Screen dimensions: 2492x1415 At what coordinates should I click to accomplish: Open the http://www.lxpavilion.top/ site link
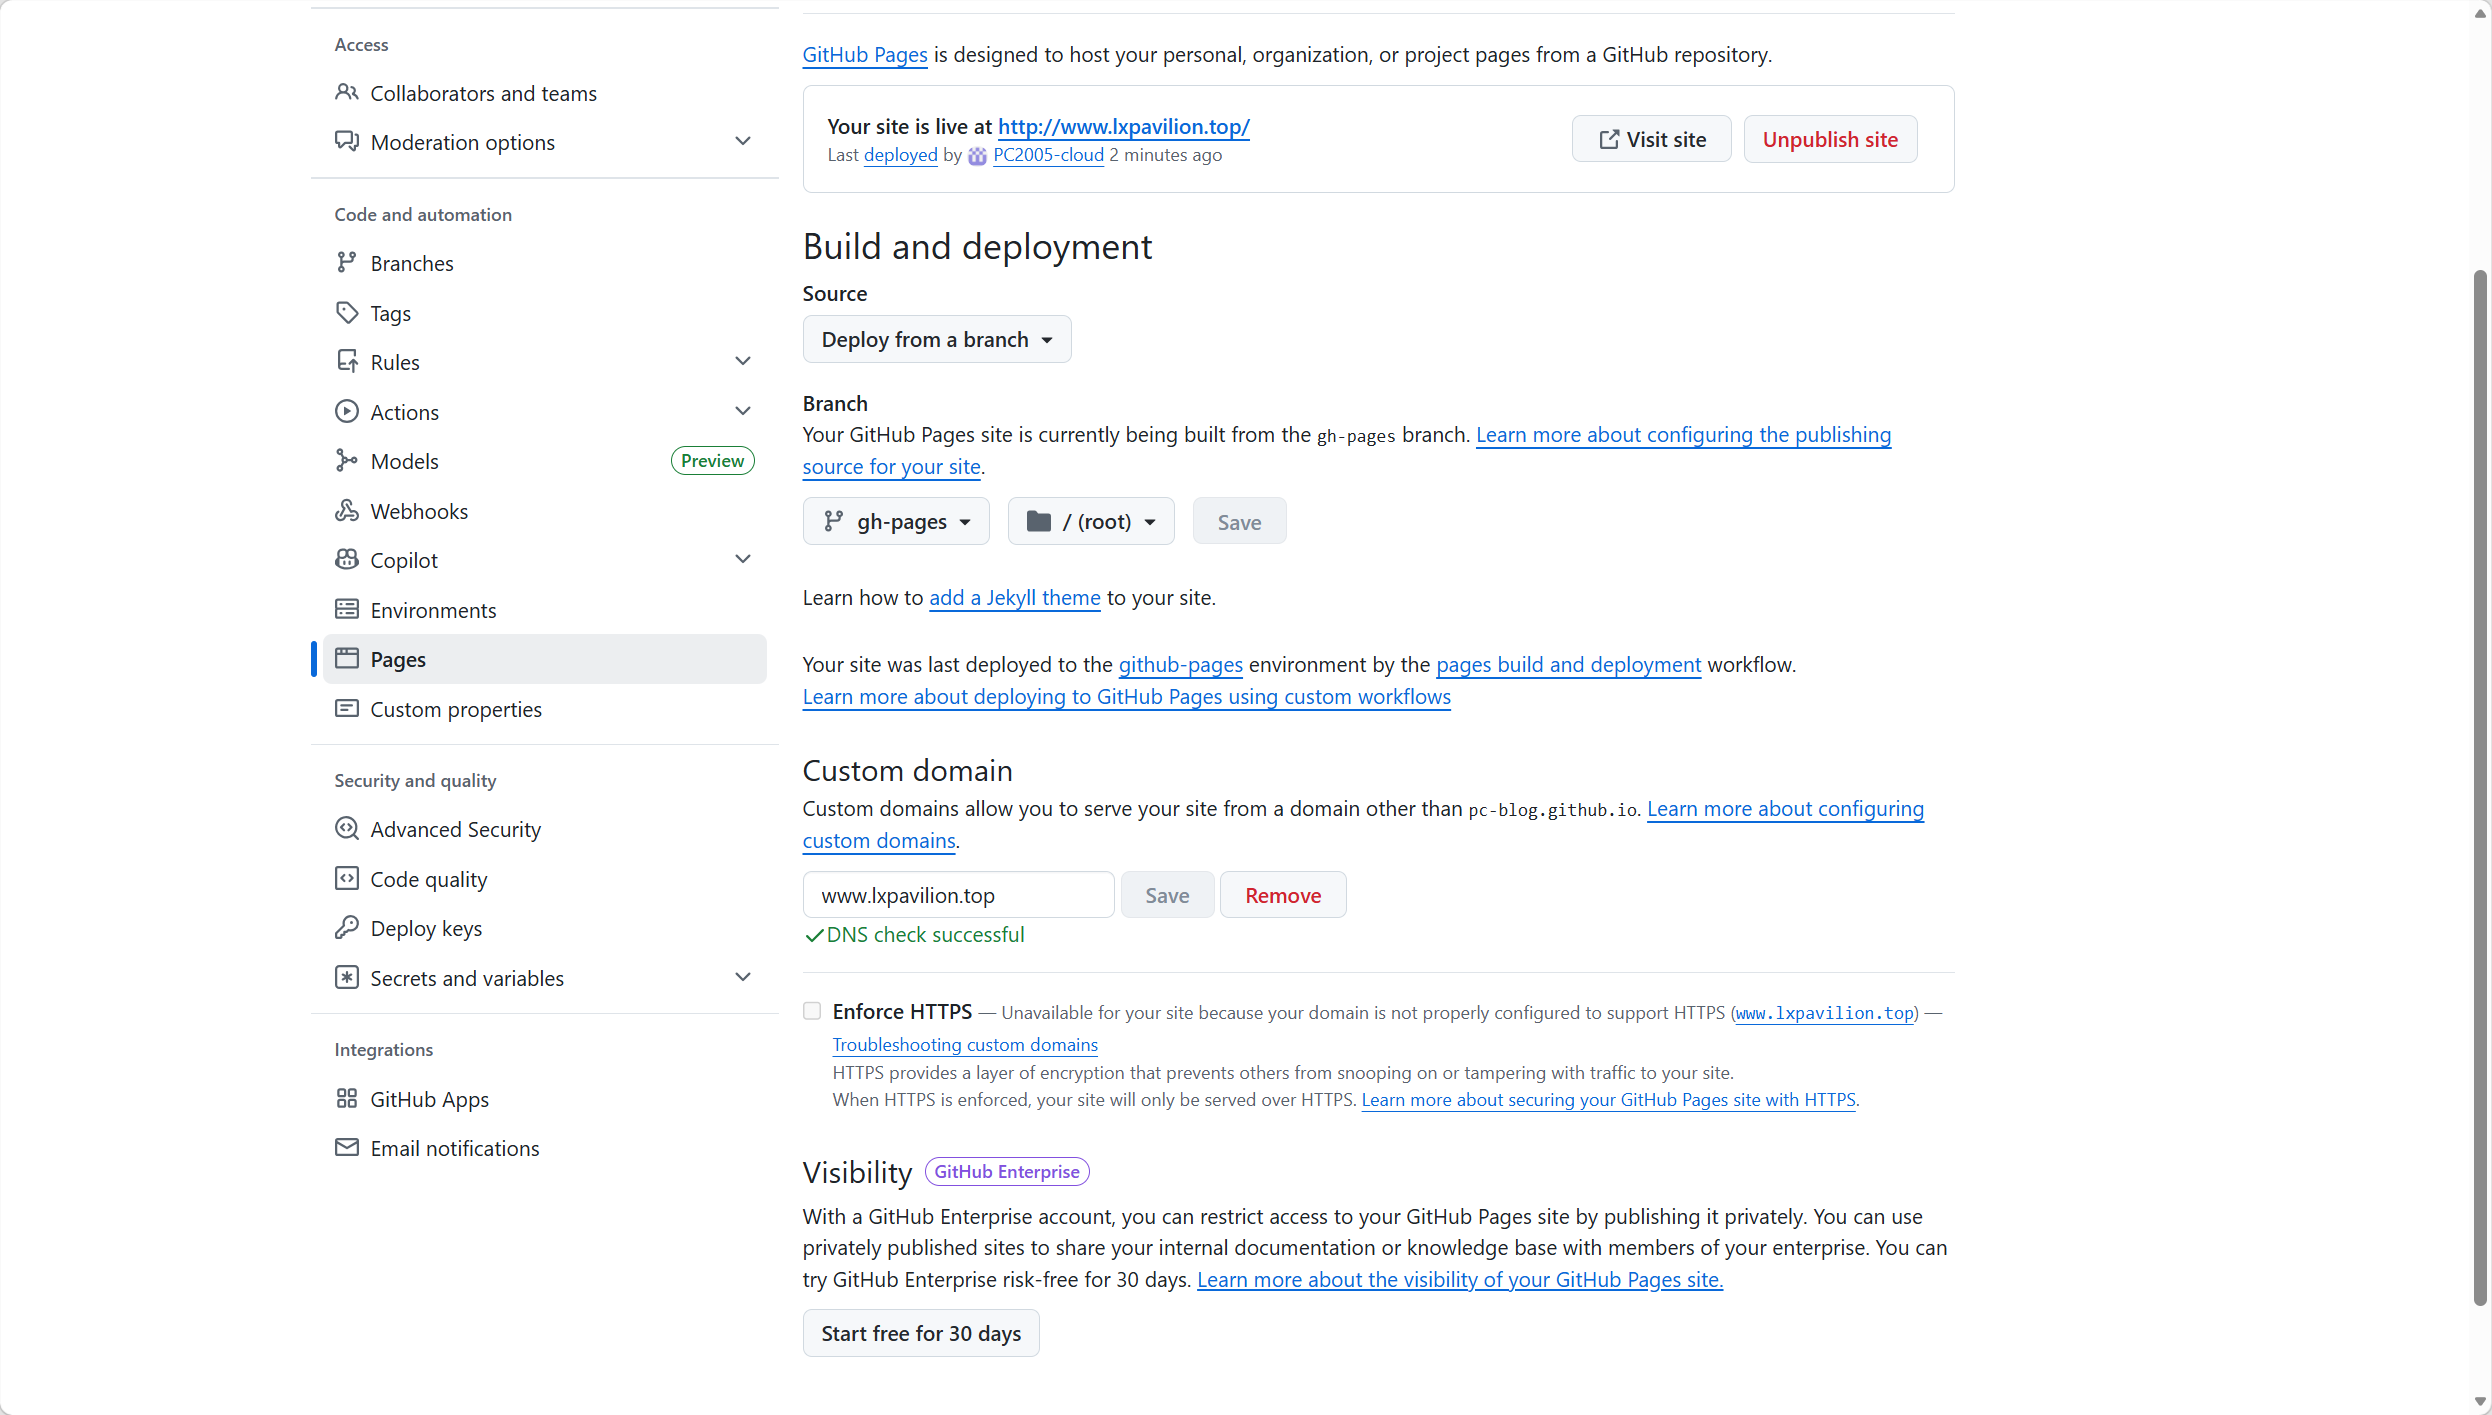(1124, 127)
